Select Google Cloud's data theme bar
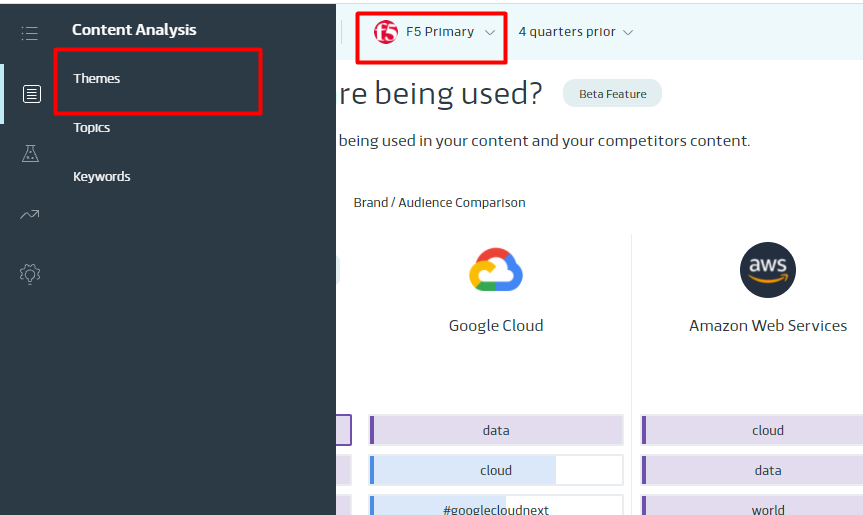863x515 pixels. tap(496, 430)
